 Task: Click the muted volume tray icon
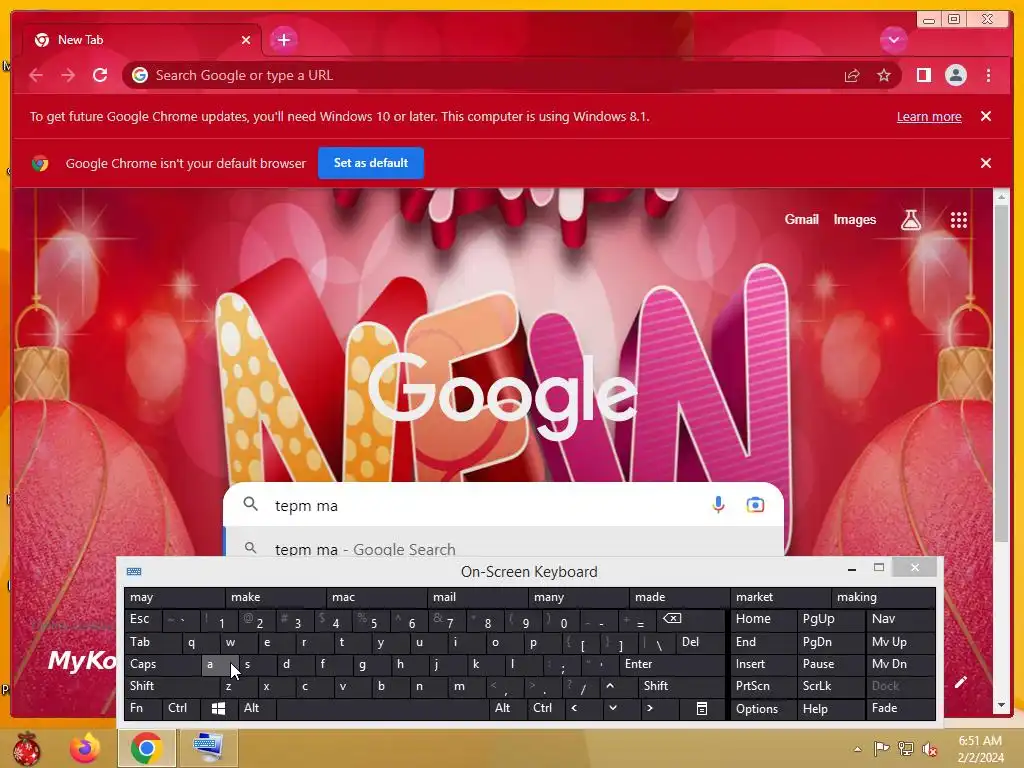click(x=929, y=749)
